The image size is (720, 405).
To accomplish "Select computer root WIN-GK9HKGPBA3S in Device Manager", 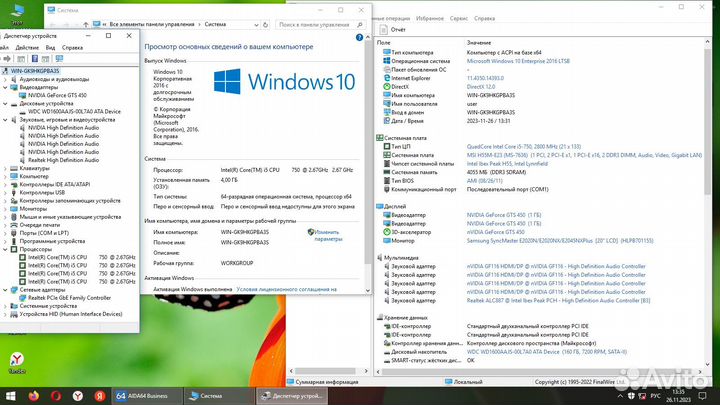I will click(35, 71).
